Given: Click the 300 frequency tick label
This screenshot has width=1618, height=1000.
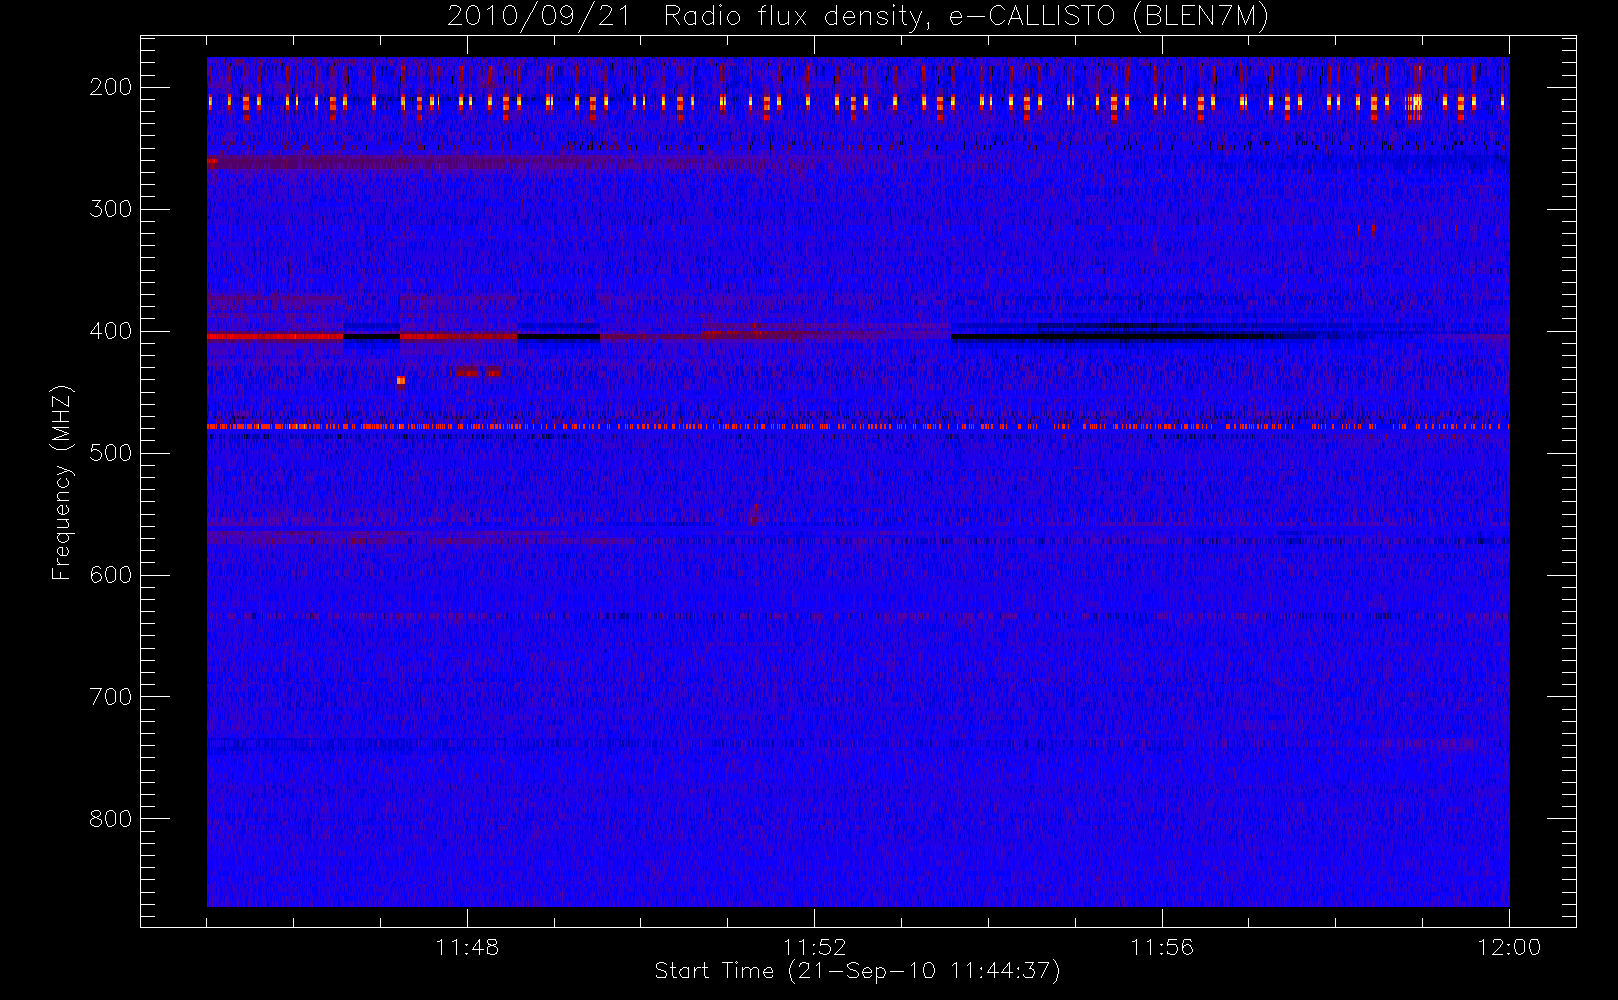Looking at the screenshot, I should (111, 209).
